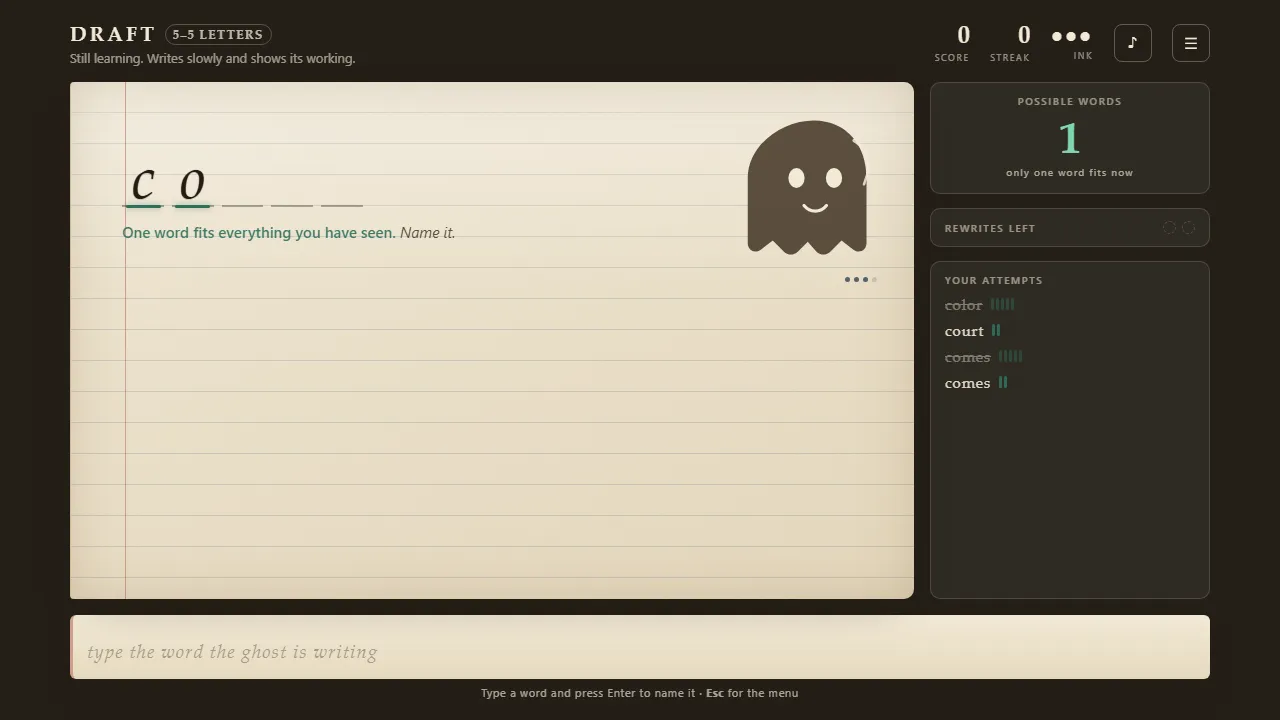Click the typing dots below the ghost

(861, 280)
